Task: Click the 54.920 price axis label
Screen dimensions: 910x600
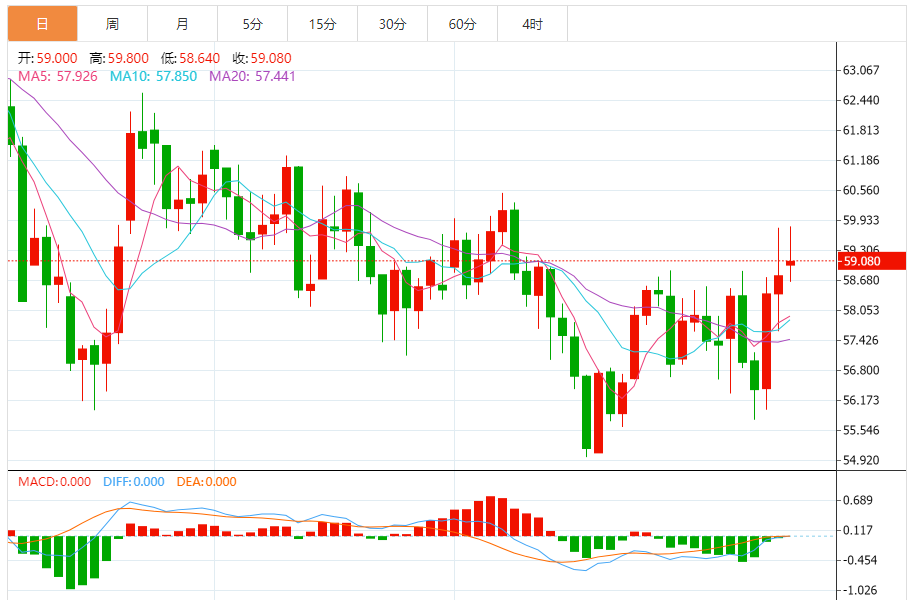Action: click(x=861, y=460)
